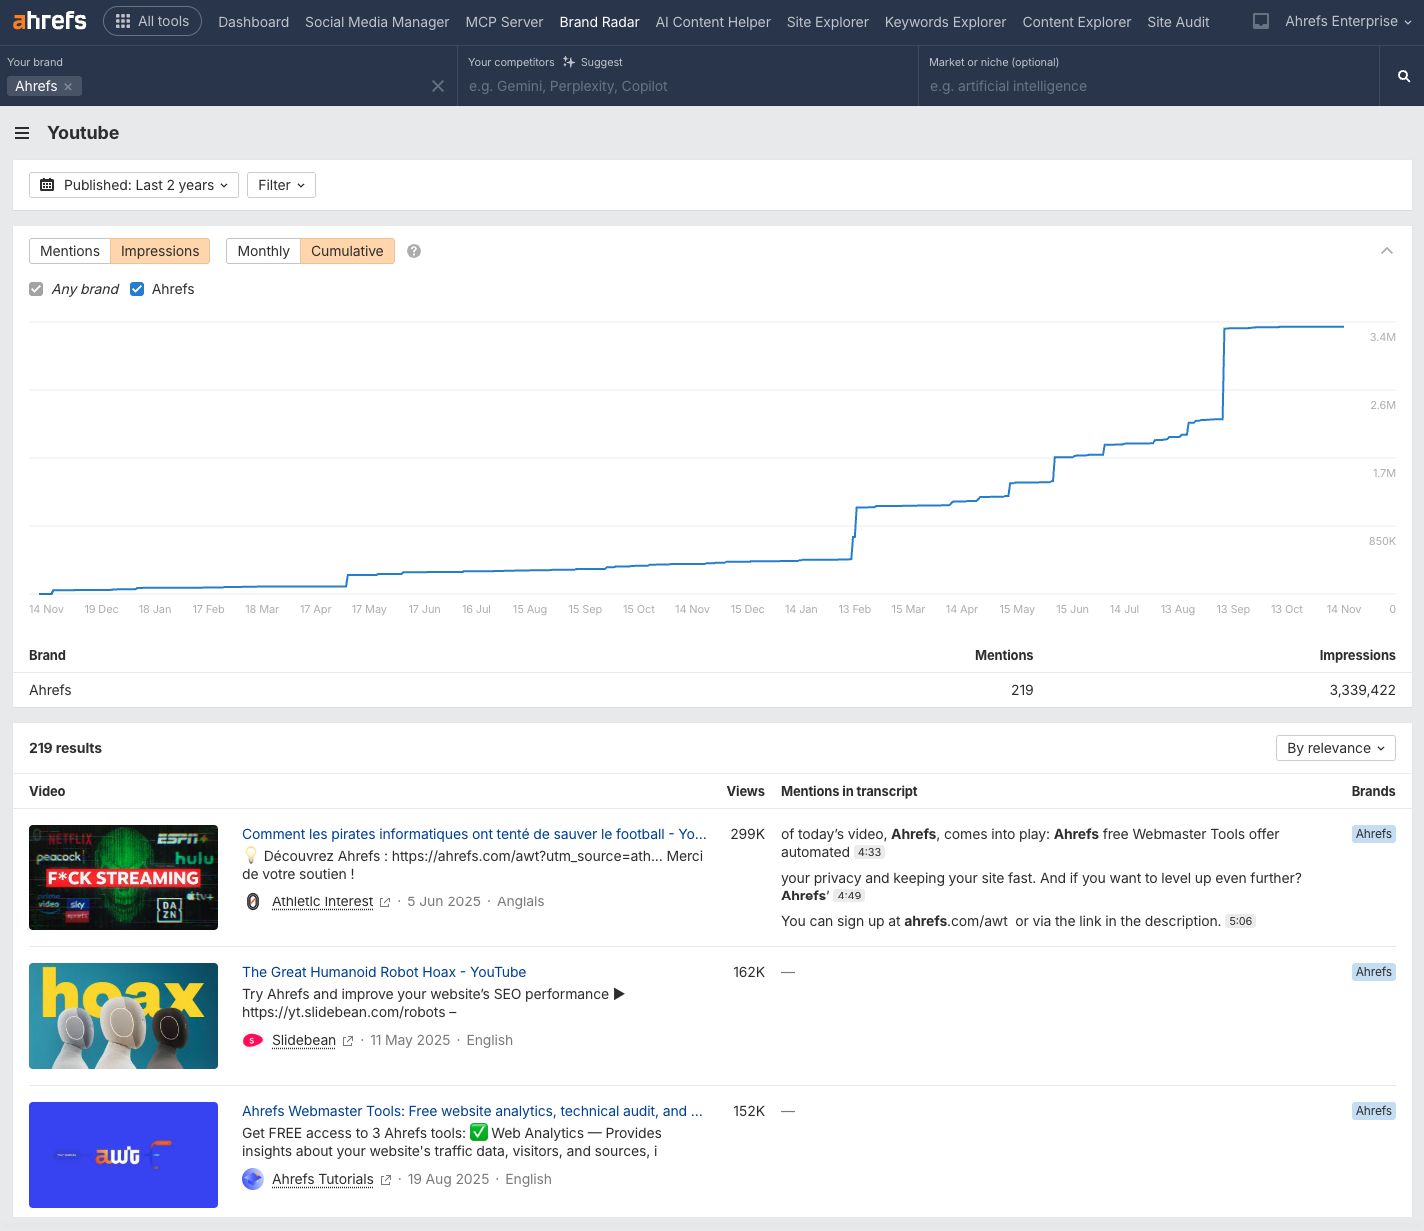Open the Published: Last 2 years dropdown

coord(133,185)
